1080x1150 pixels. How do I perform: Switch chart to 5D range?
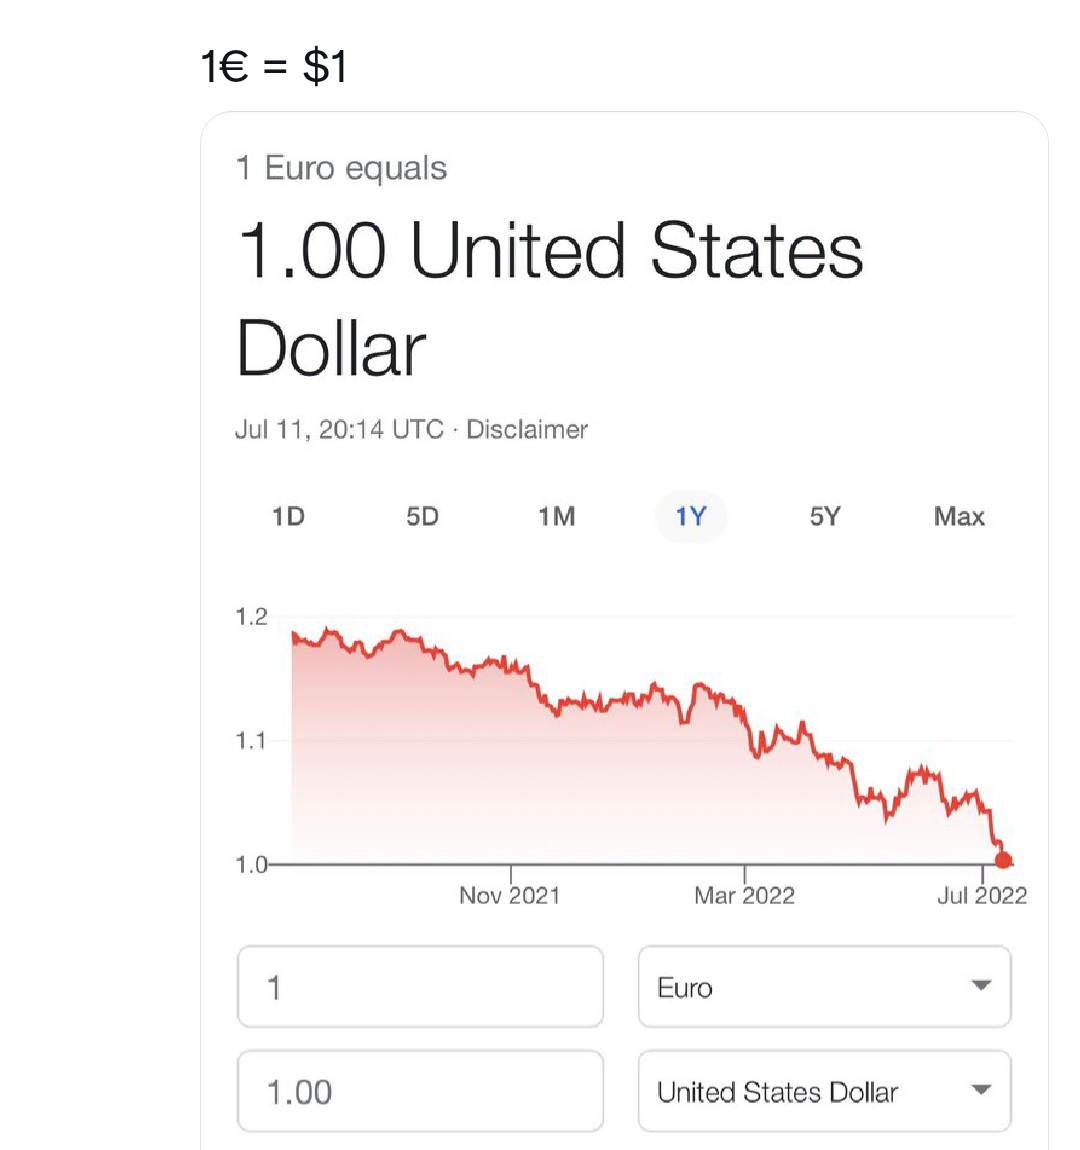pyautogui.click(x=422, y=517)
